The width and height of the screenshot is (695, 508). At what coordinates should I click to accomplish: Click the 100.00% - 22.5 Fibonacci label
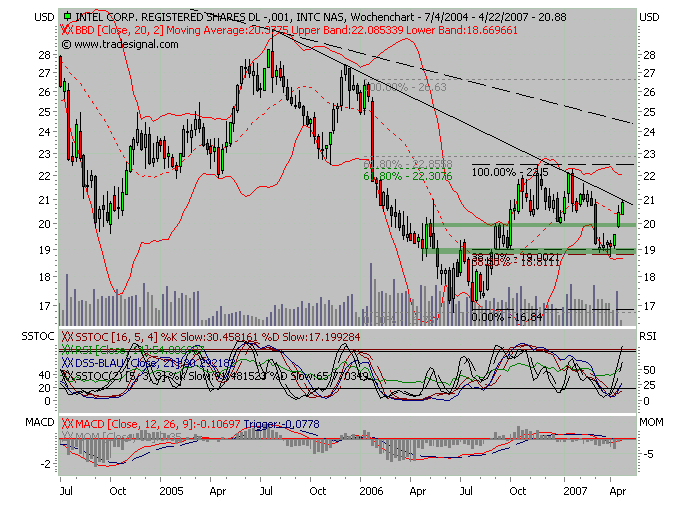510,172
